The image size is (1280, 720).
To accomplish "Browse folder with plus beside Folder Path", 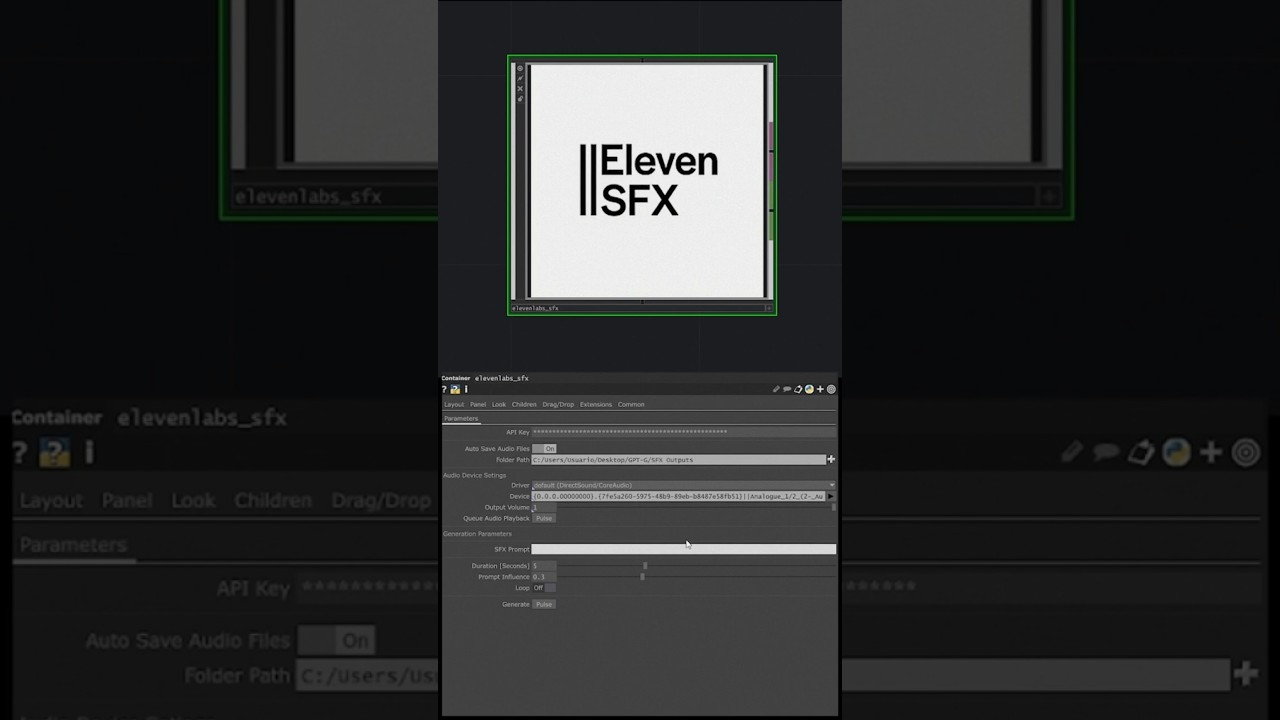I will [831, 459].
